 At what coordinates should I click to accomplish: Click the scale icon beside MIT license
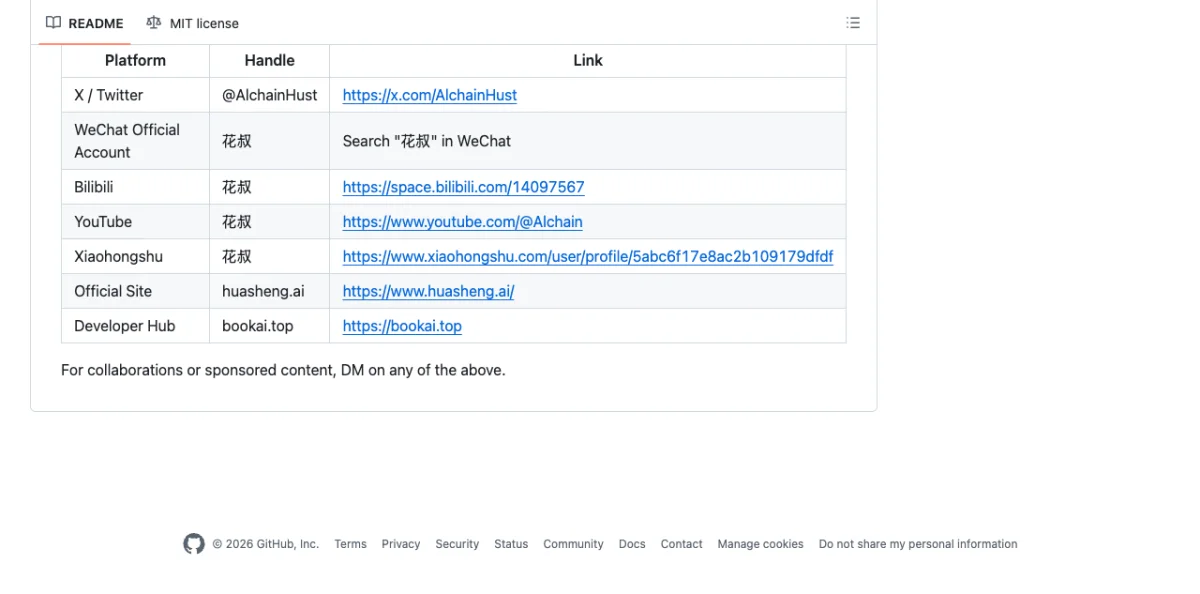(x=153, y=23)
